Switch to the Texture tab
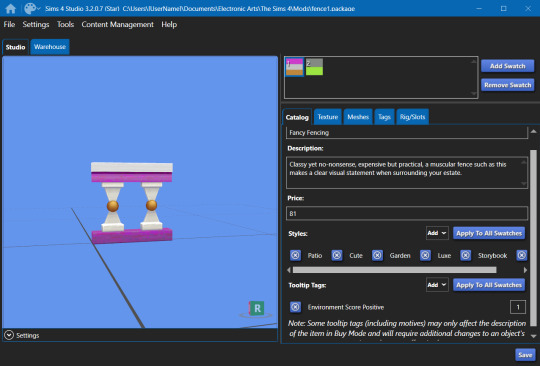 [328, 117]
